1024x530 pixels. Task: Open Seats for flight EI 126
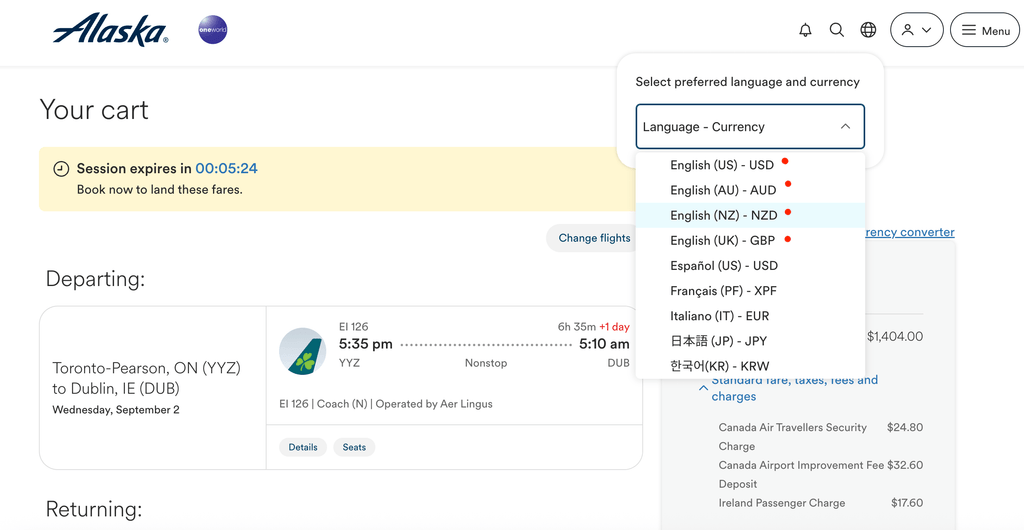pyautogui.click(x=354, y=447)
